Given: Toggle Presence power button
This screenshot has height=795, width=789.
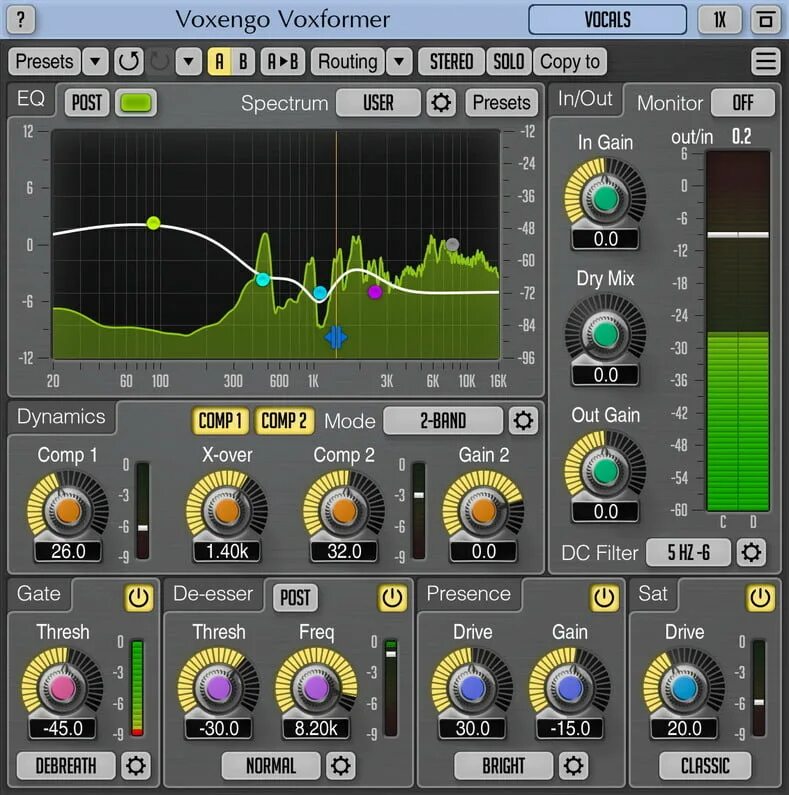Looking at the screenshot, I should (603, 597).
